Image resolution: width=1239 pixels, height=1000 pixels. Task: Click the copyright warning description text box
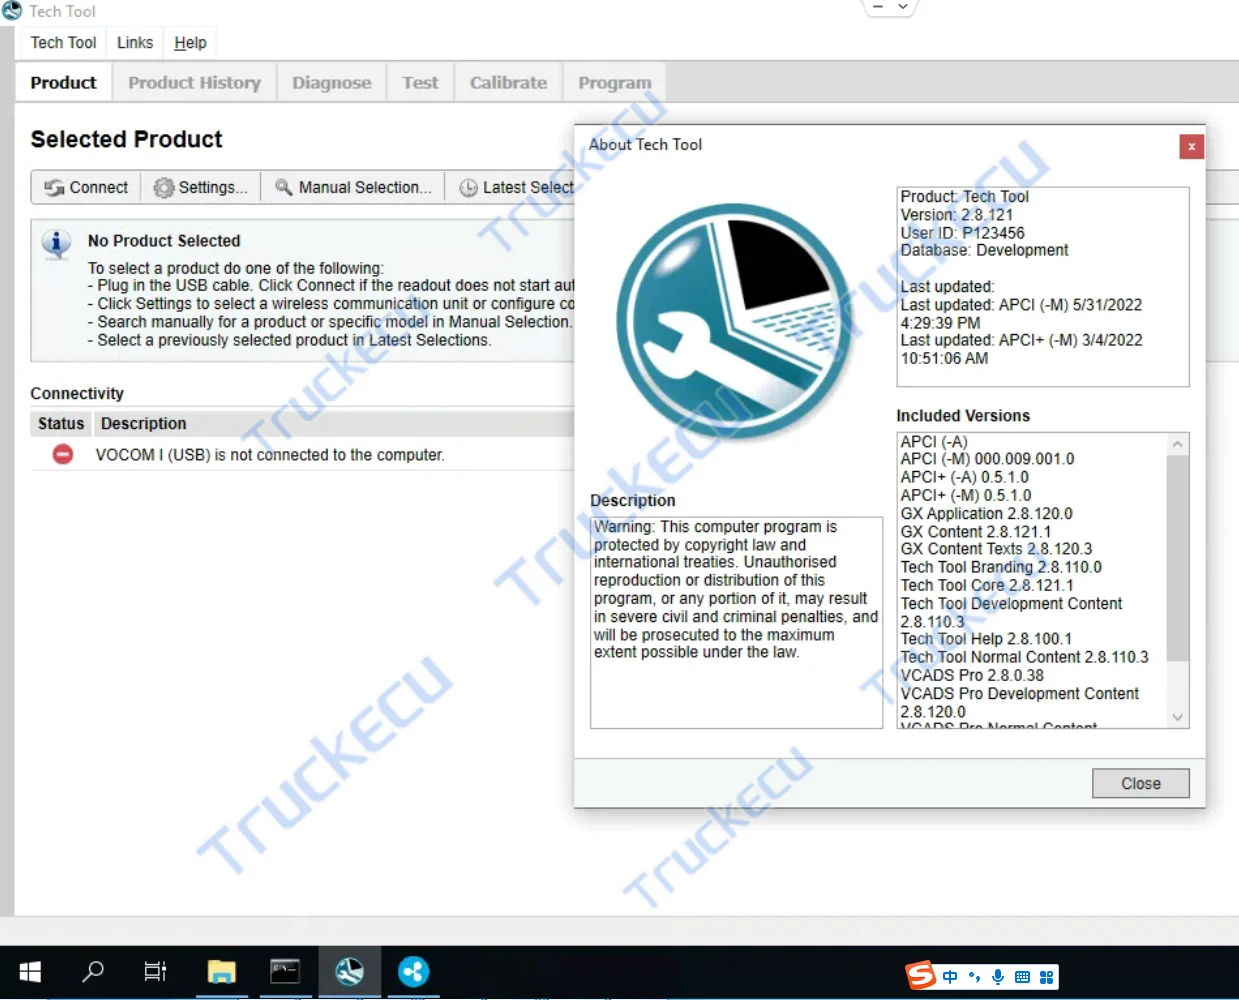736,622
